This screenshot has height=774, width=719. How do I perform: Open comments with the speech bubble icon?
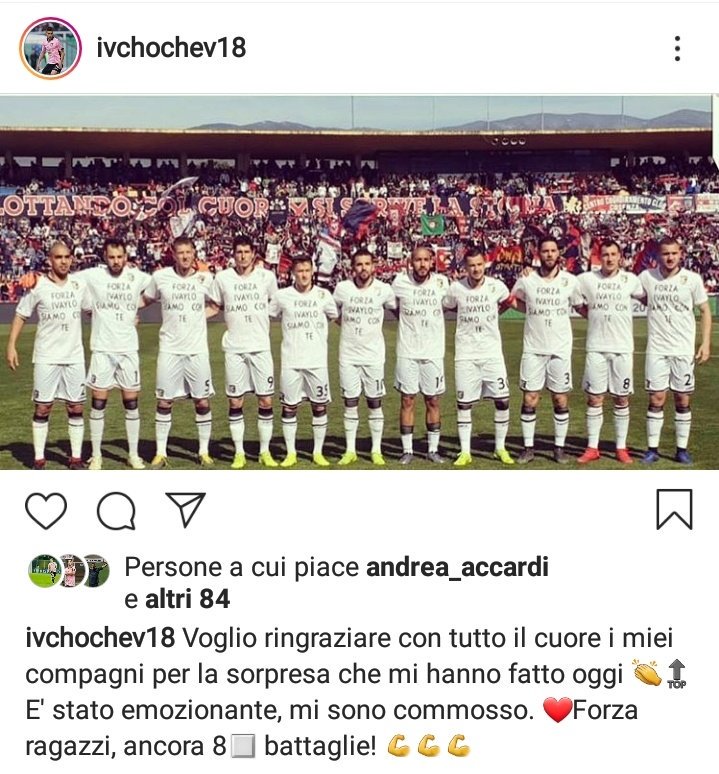point(116,510)
